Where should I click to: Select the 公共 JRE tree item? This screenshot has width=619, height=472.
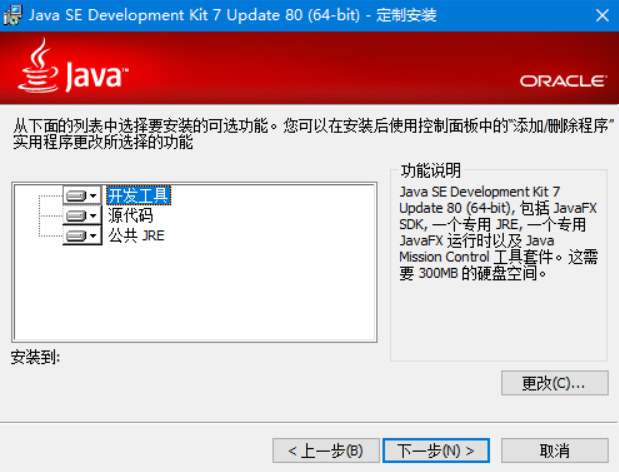pos(137,236)
